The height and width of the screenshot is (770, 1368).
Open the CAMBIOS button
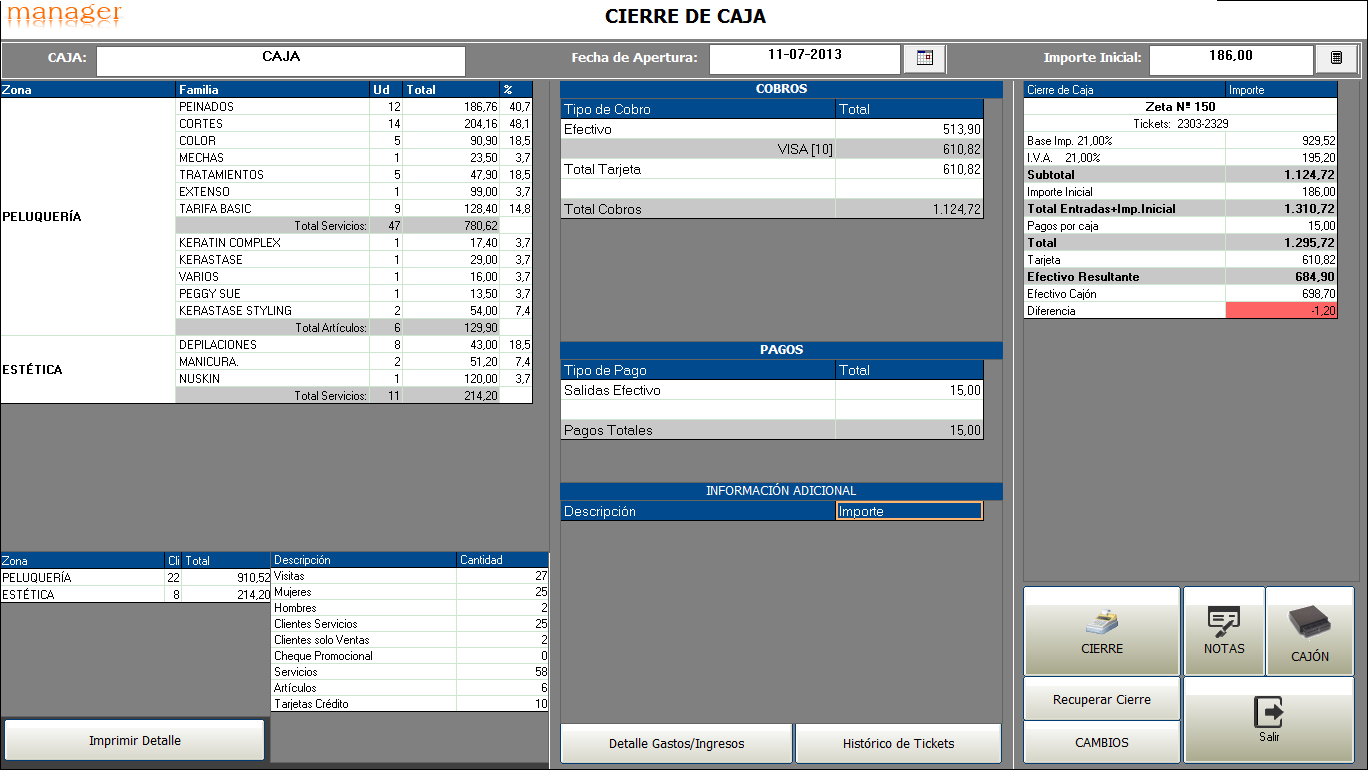pos(1102,743)
